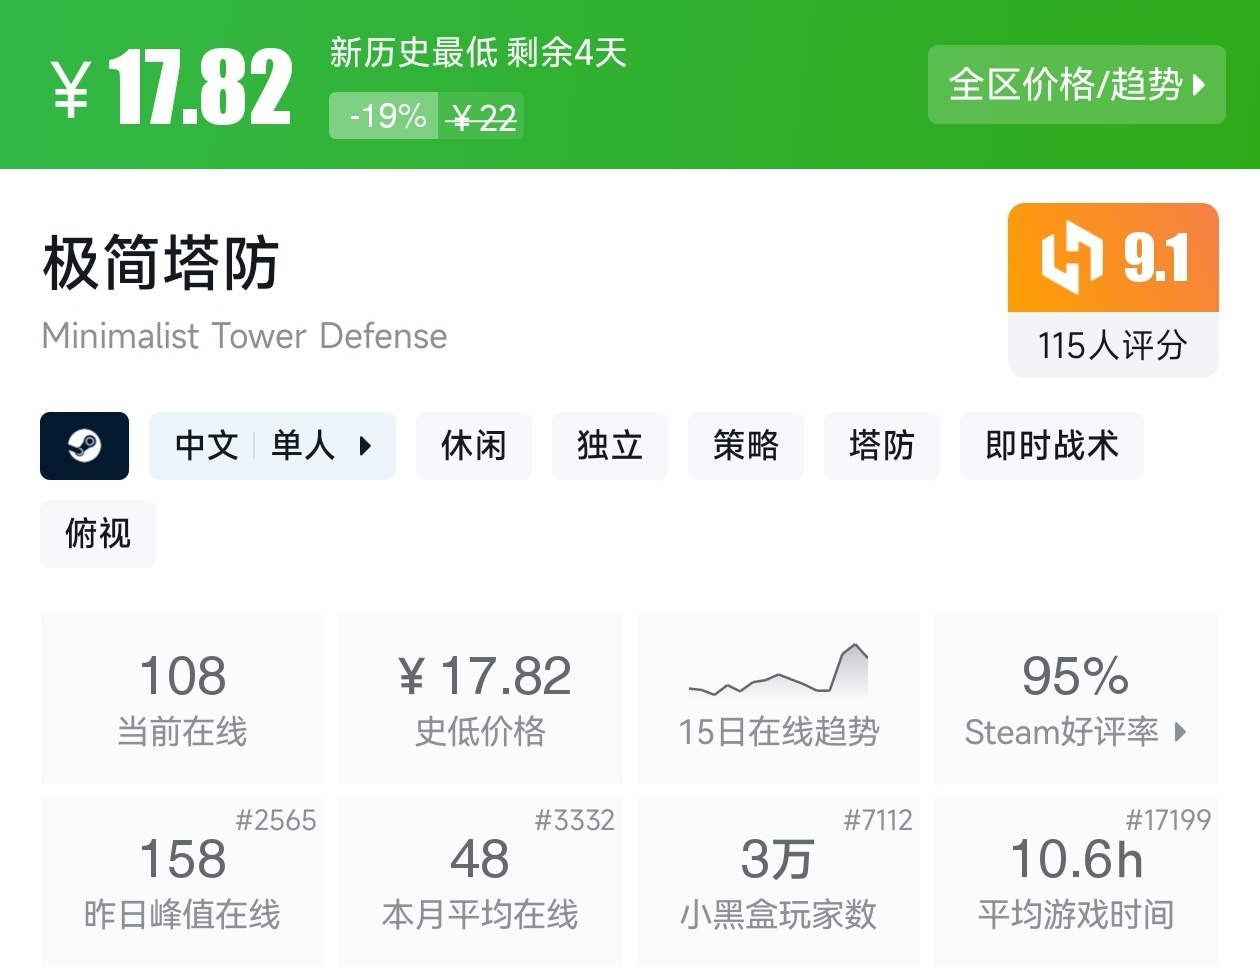Tap the orange Xiaoheihe rating badge
The width and height of the screenshot is (1260, 972).
1112,258
